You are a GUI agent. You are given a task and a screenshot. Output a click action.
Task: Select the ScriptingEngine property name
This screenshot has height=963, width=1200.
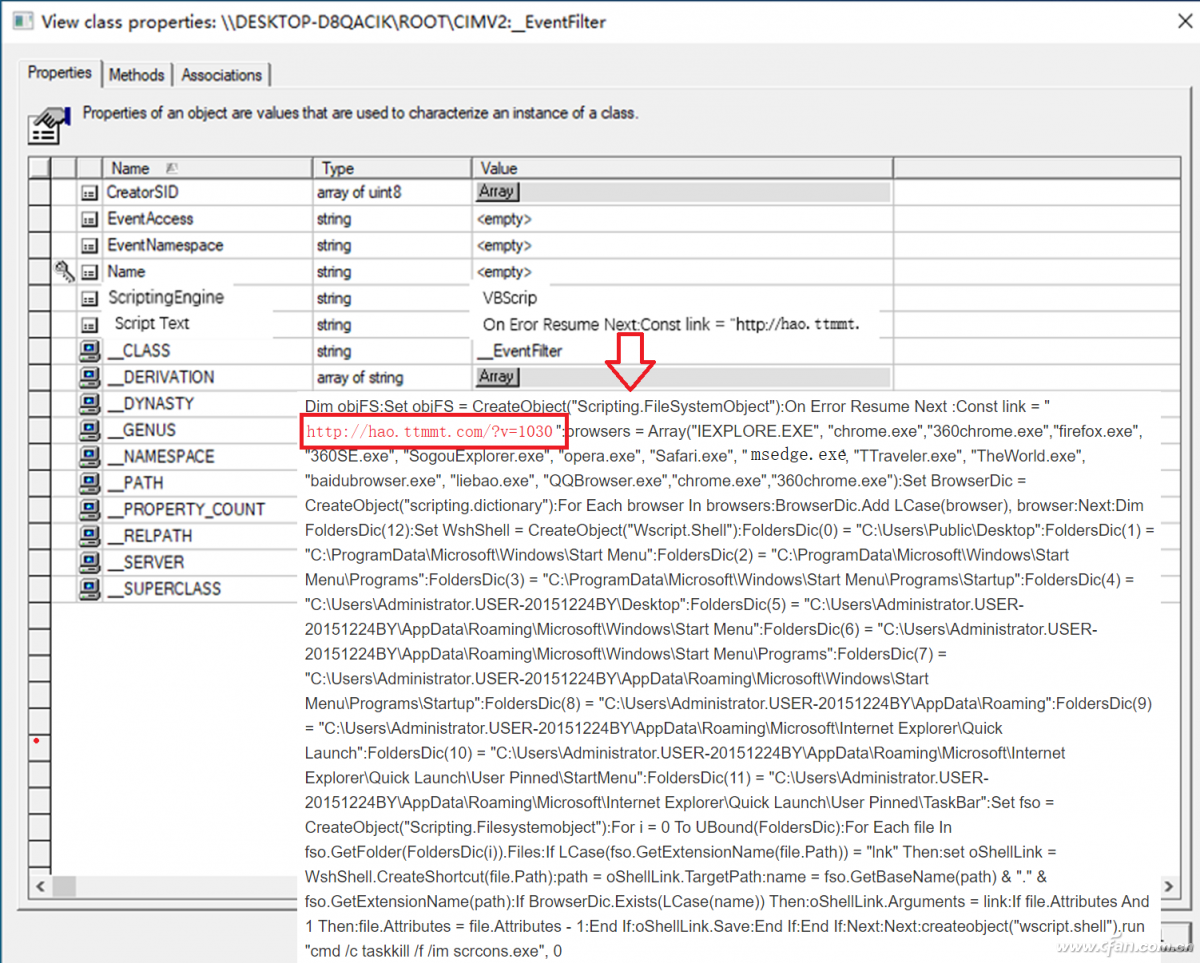[x=166, y=297]
